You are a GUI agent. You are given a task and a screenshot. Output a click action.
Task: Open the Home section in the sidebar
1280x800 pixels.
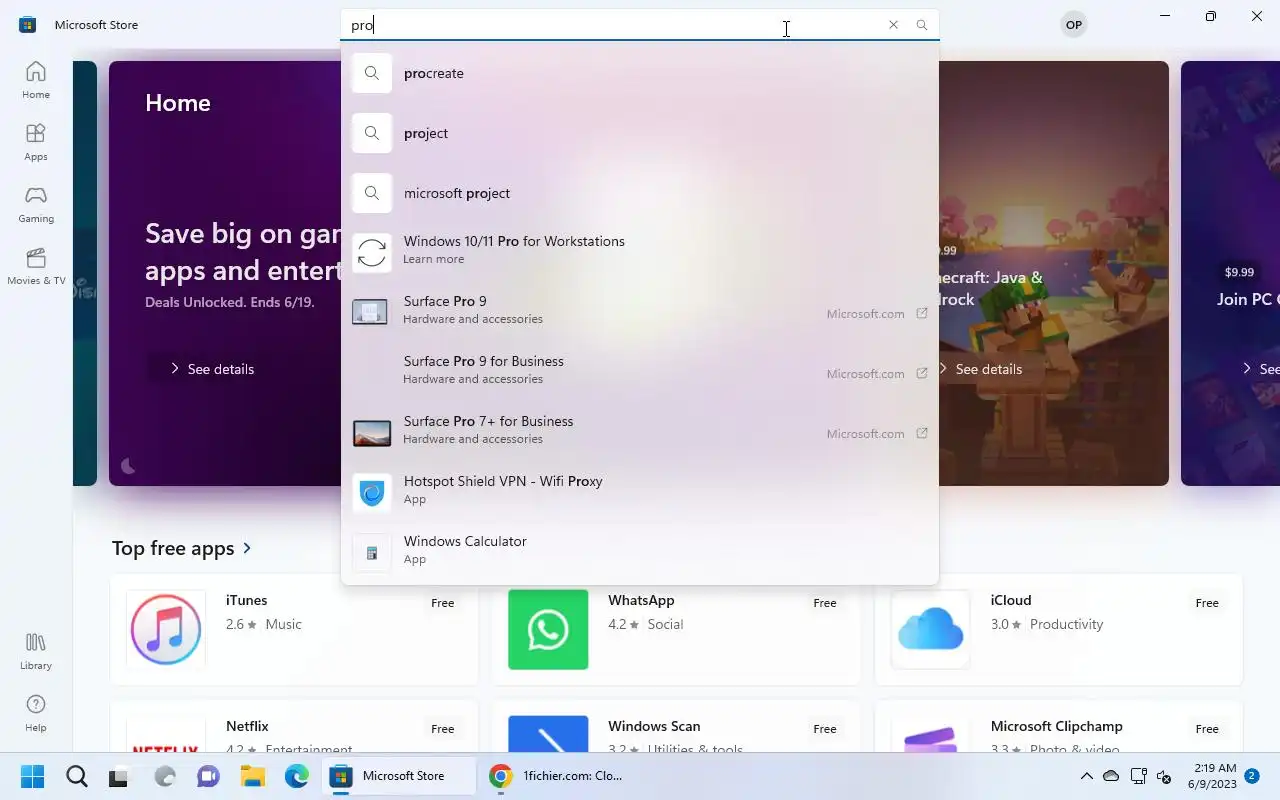[x=36, y=80]
